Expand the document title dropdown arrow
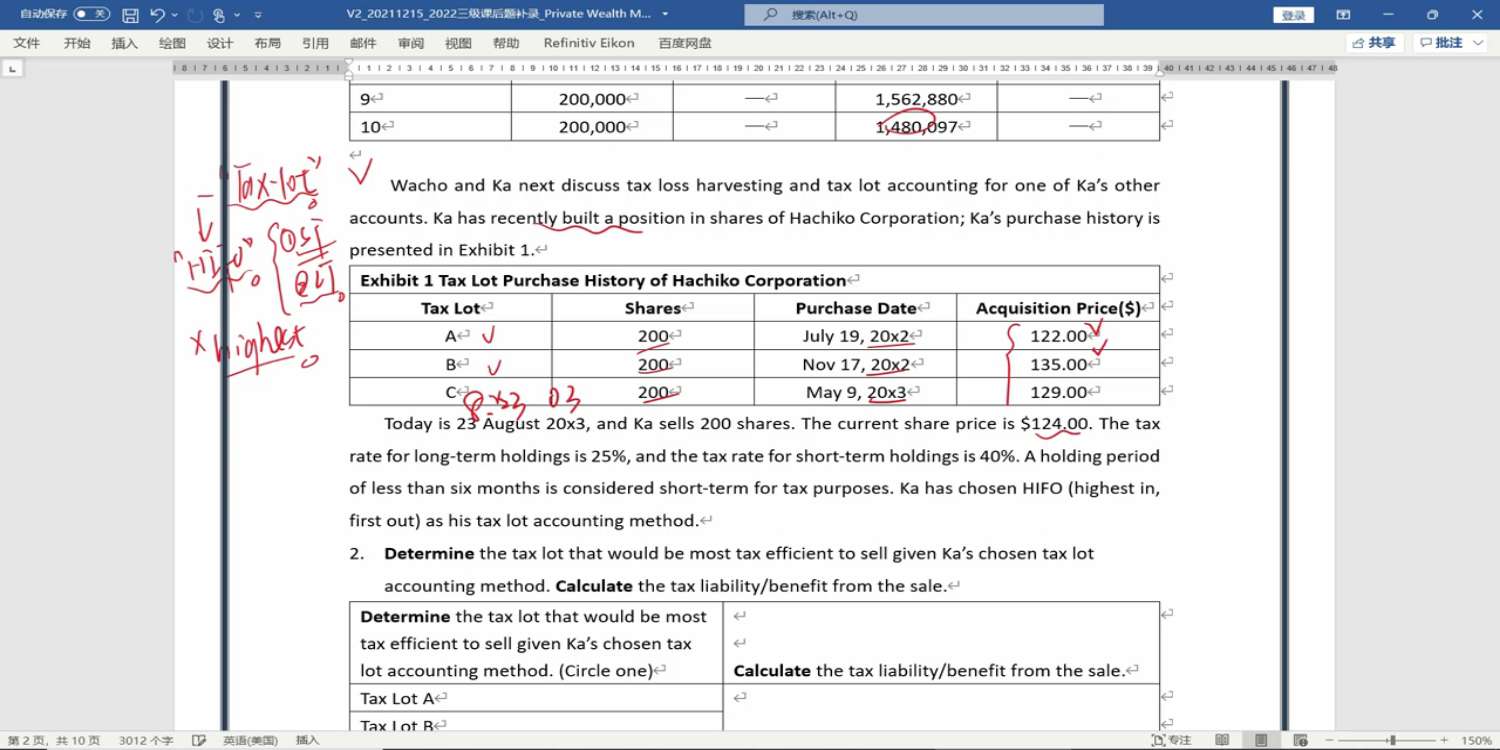The image size is (1500, 750). click(x=666, y=15)
